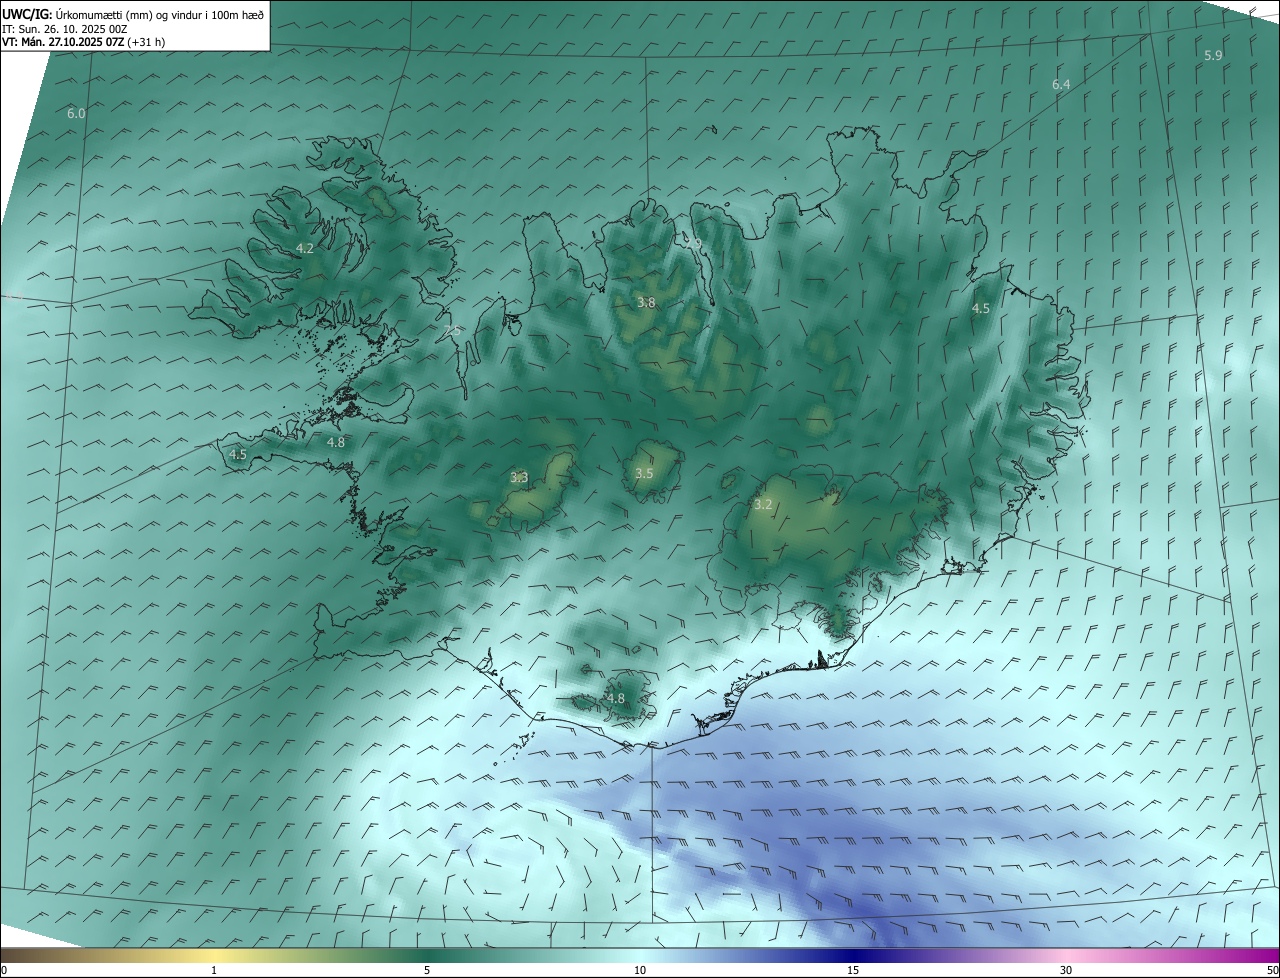Screen dimensions: 1280x978
Task: Click the 4.5 value at Snæfellsnes tip
Action: pos(238,454)
